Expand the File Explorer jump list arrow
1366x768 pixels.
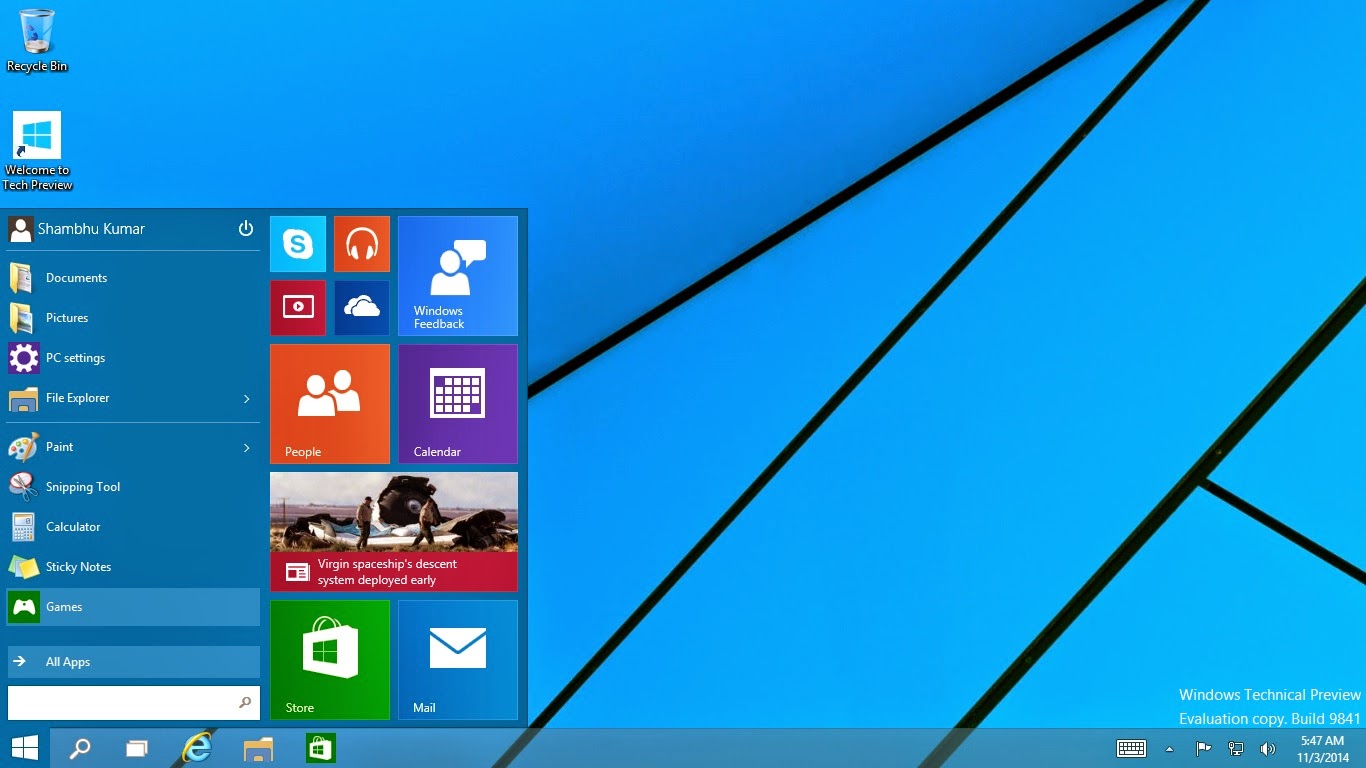click(246, 399)
